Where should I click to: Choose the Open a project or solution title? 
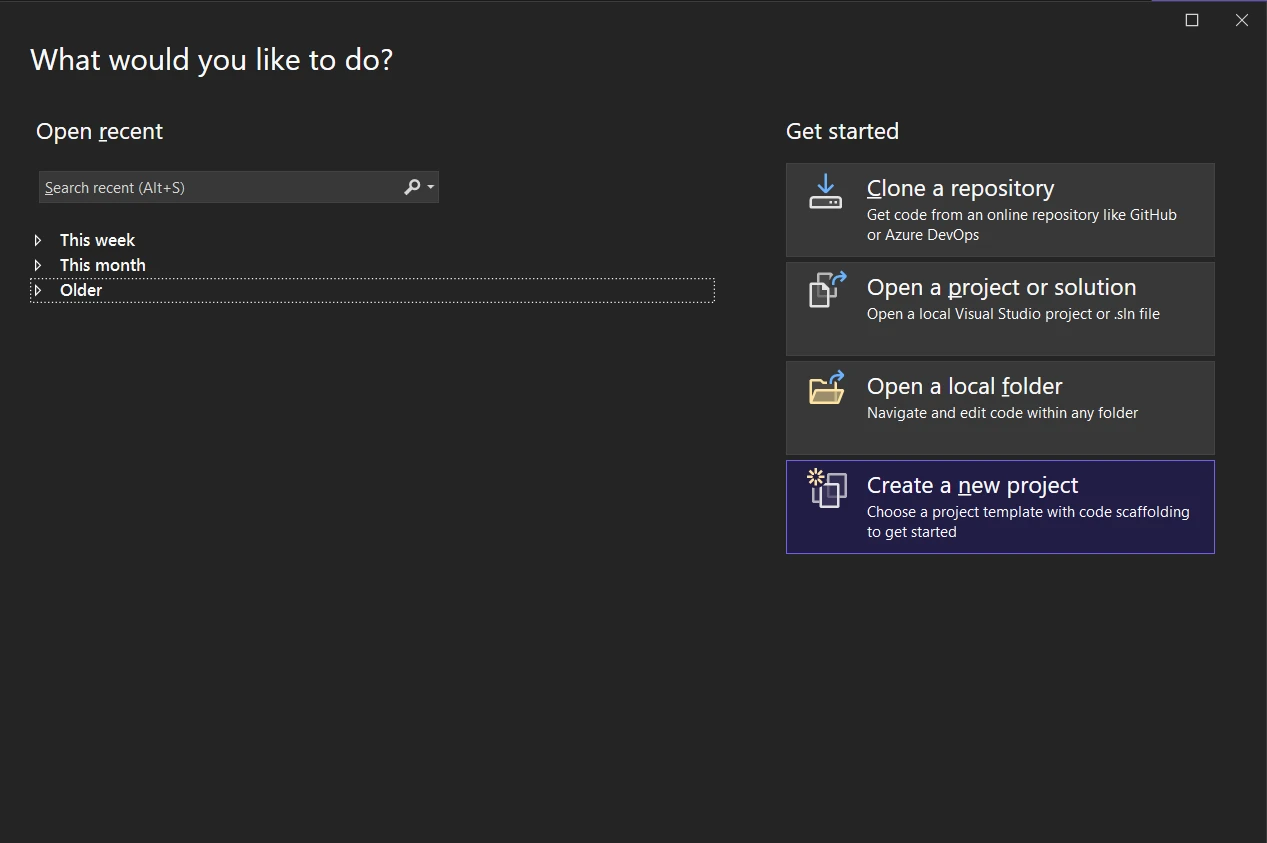[1001, 287]
